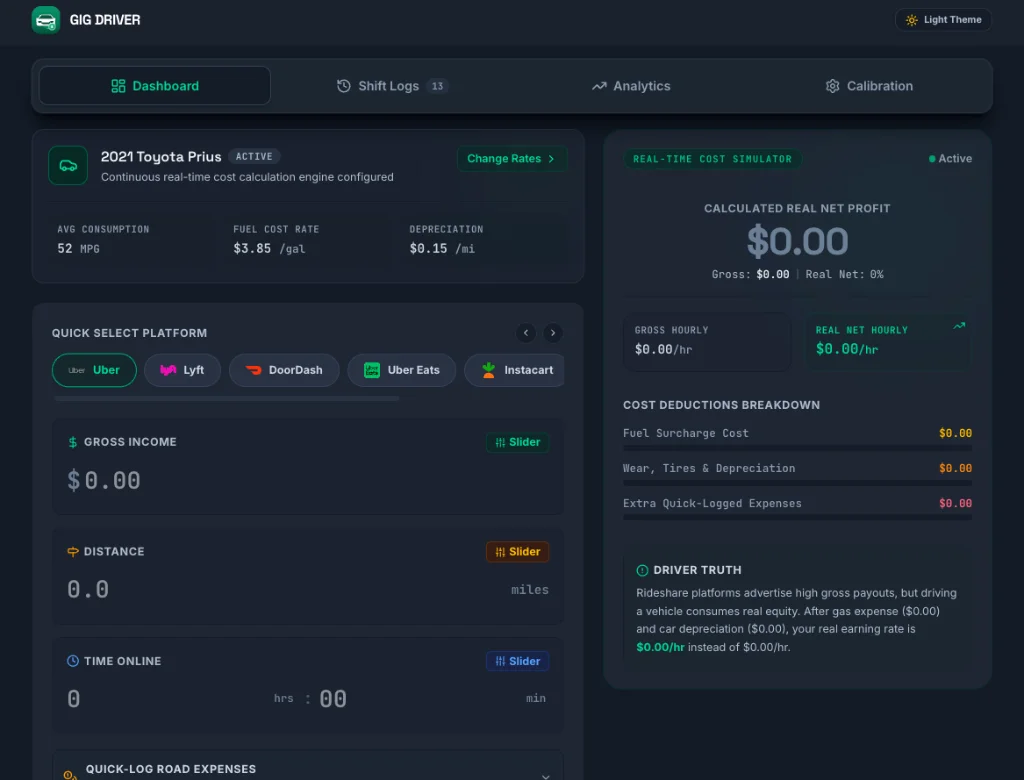
Task: Select the $3.85 /gal fuel cost rate
Action: [x=269, y=249]
